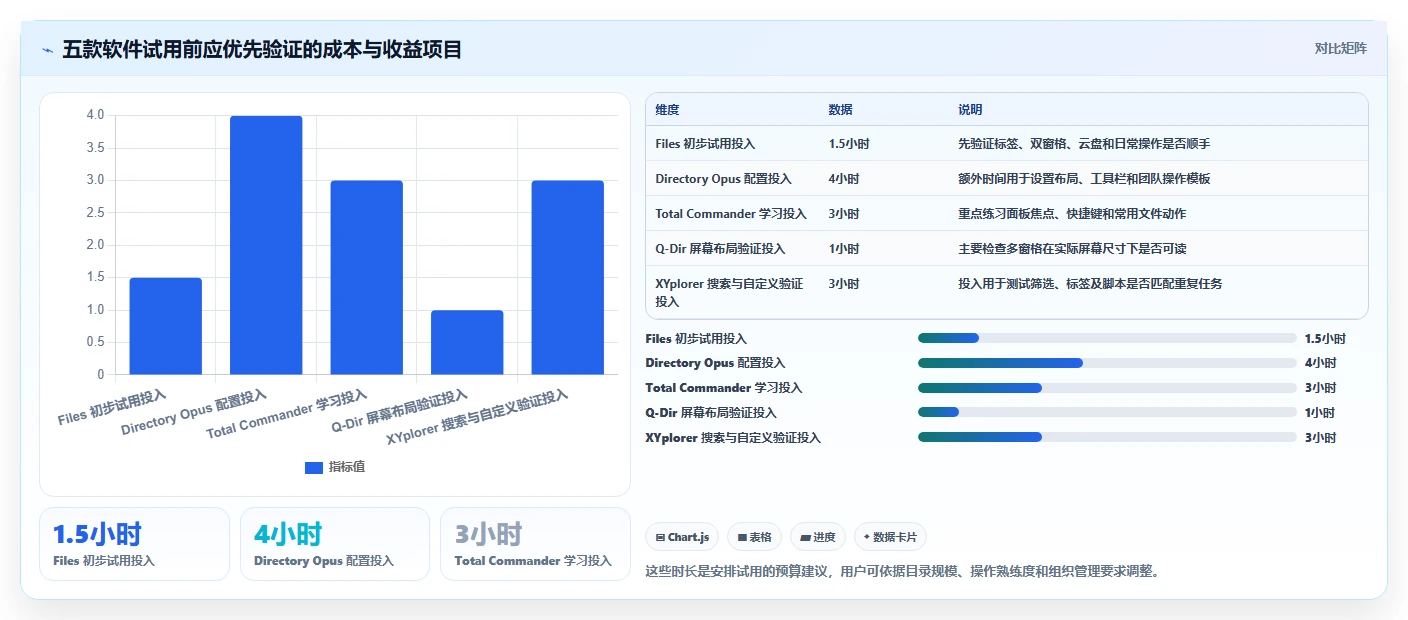Select the 进度 tag chip
The width and height of the screenshot is (1408, 620).
click(x=818, y=537)
